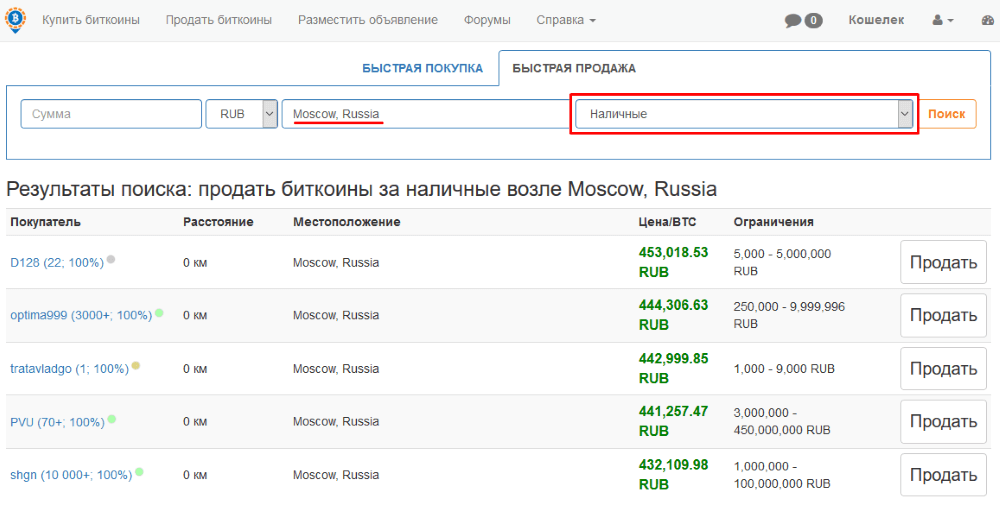Screen dimensions: 1000x506
Task: Open the dashboard gauge icon
Action: pos(988,20)
